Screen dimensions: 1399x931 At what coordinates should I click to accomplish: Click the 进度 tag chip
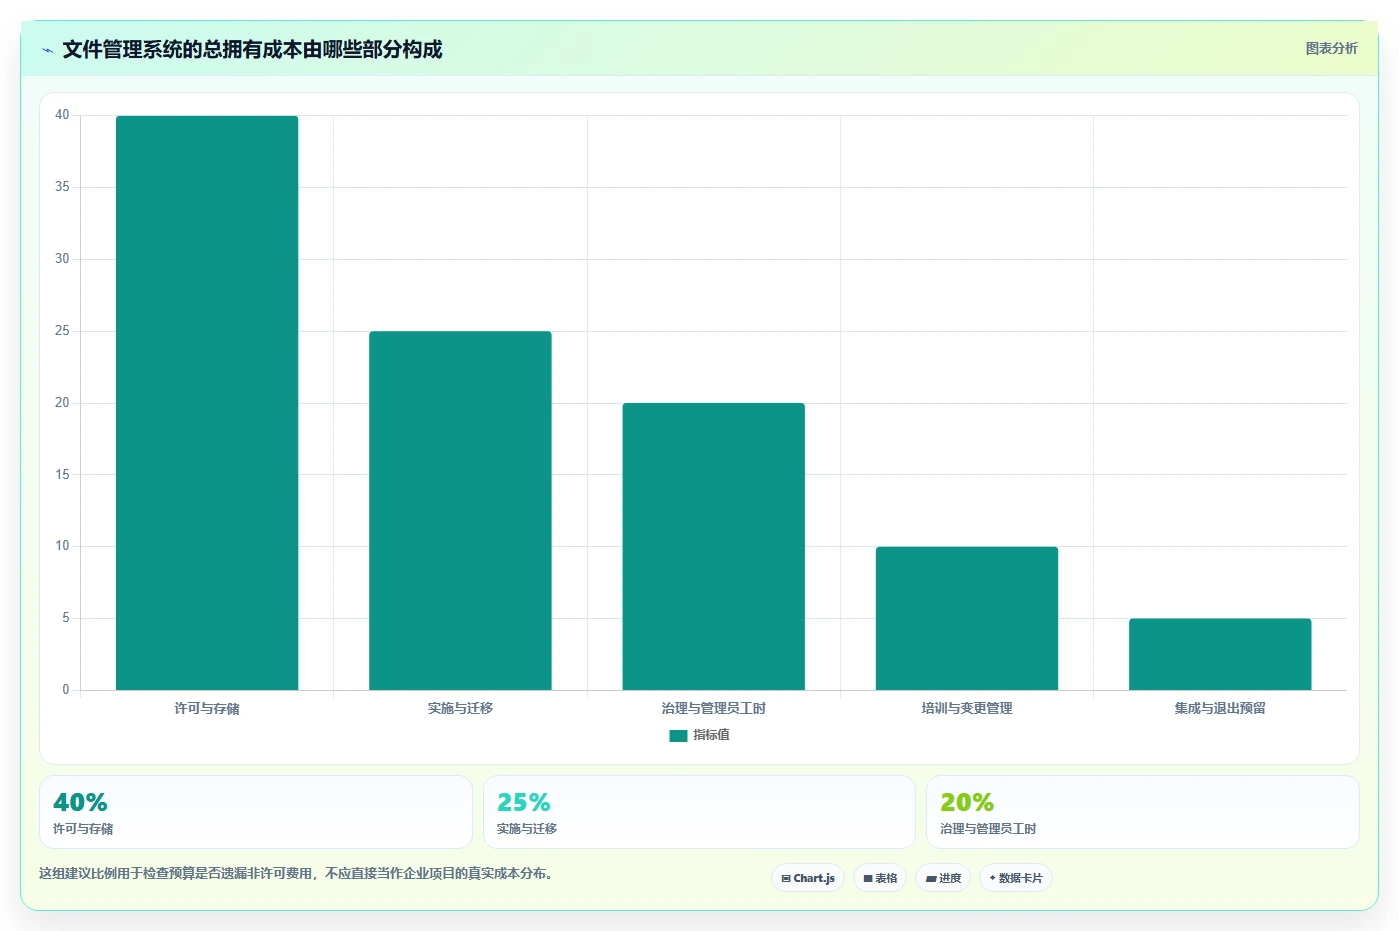[x=943, y=878]
